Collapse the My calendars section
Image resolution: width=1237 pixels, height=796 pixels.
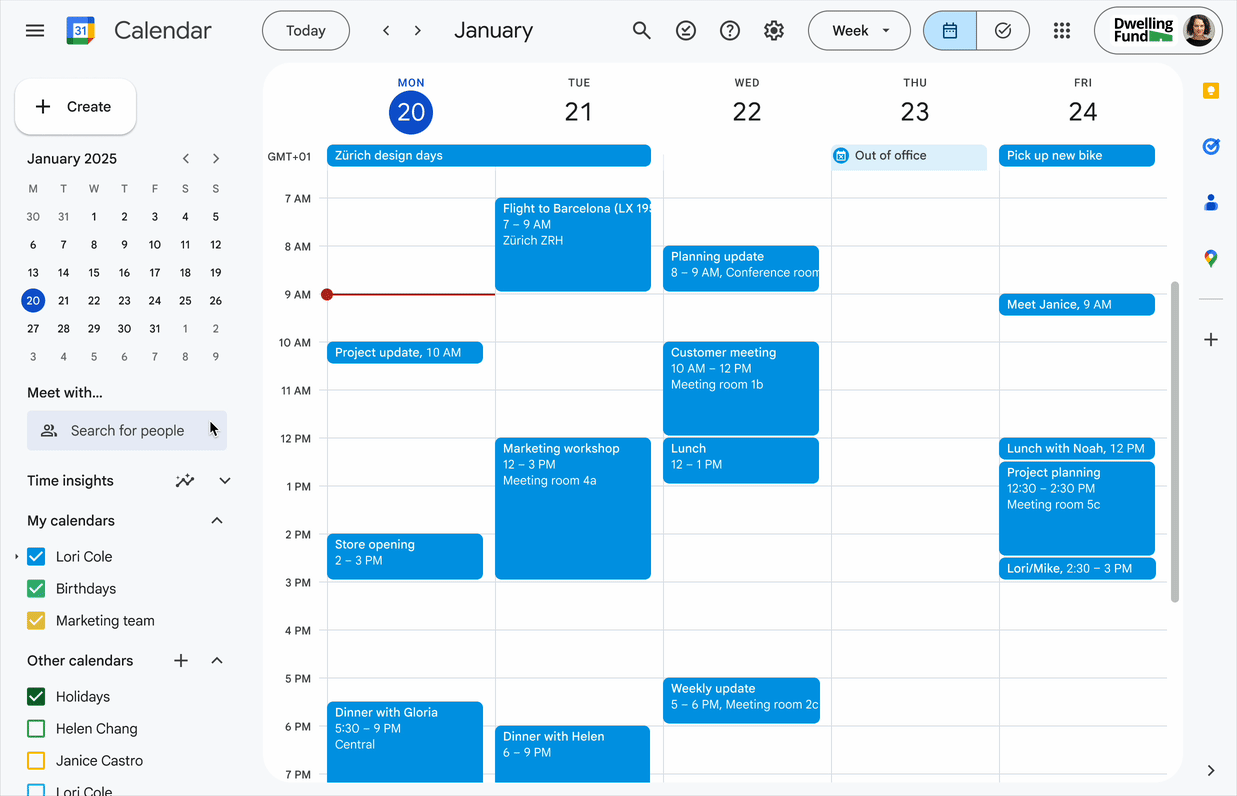coord(216,520)
